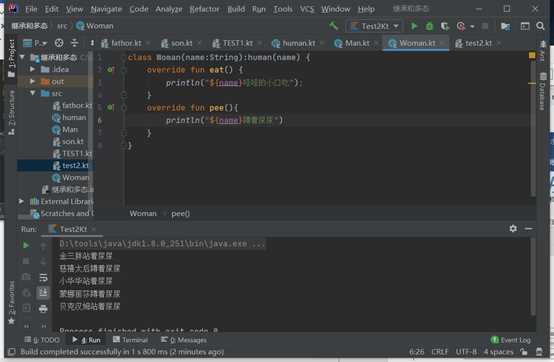
Task: Toggle soft-wrap icon in Run panel
Action: point(43,277)
